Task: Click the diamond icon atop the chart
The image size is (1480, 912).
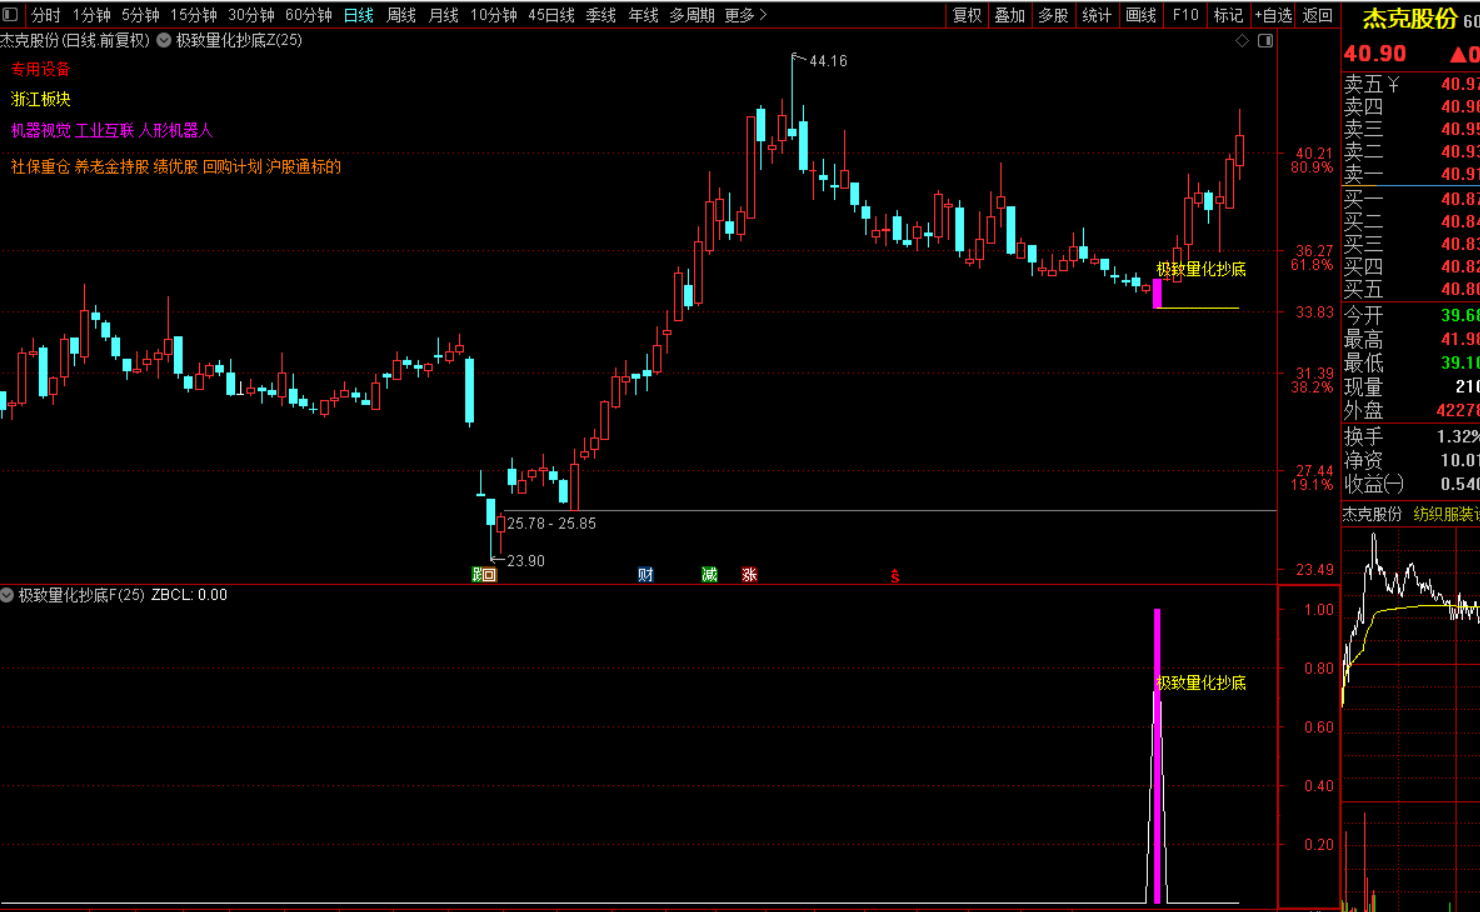Action: [x=1242, y=41]
